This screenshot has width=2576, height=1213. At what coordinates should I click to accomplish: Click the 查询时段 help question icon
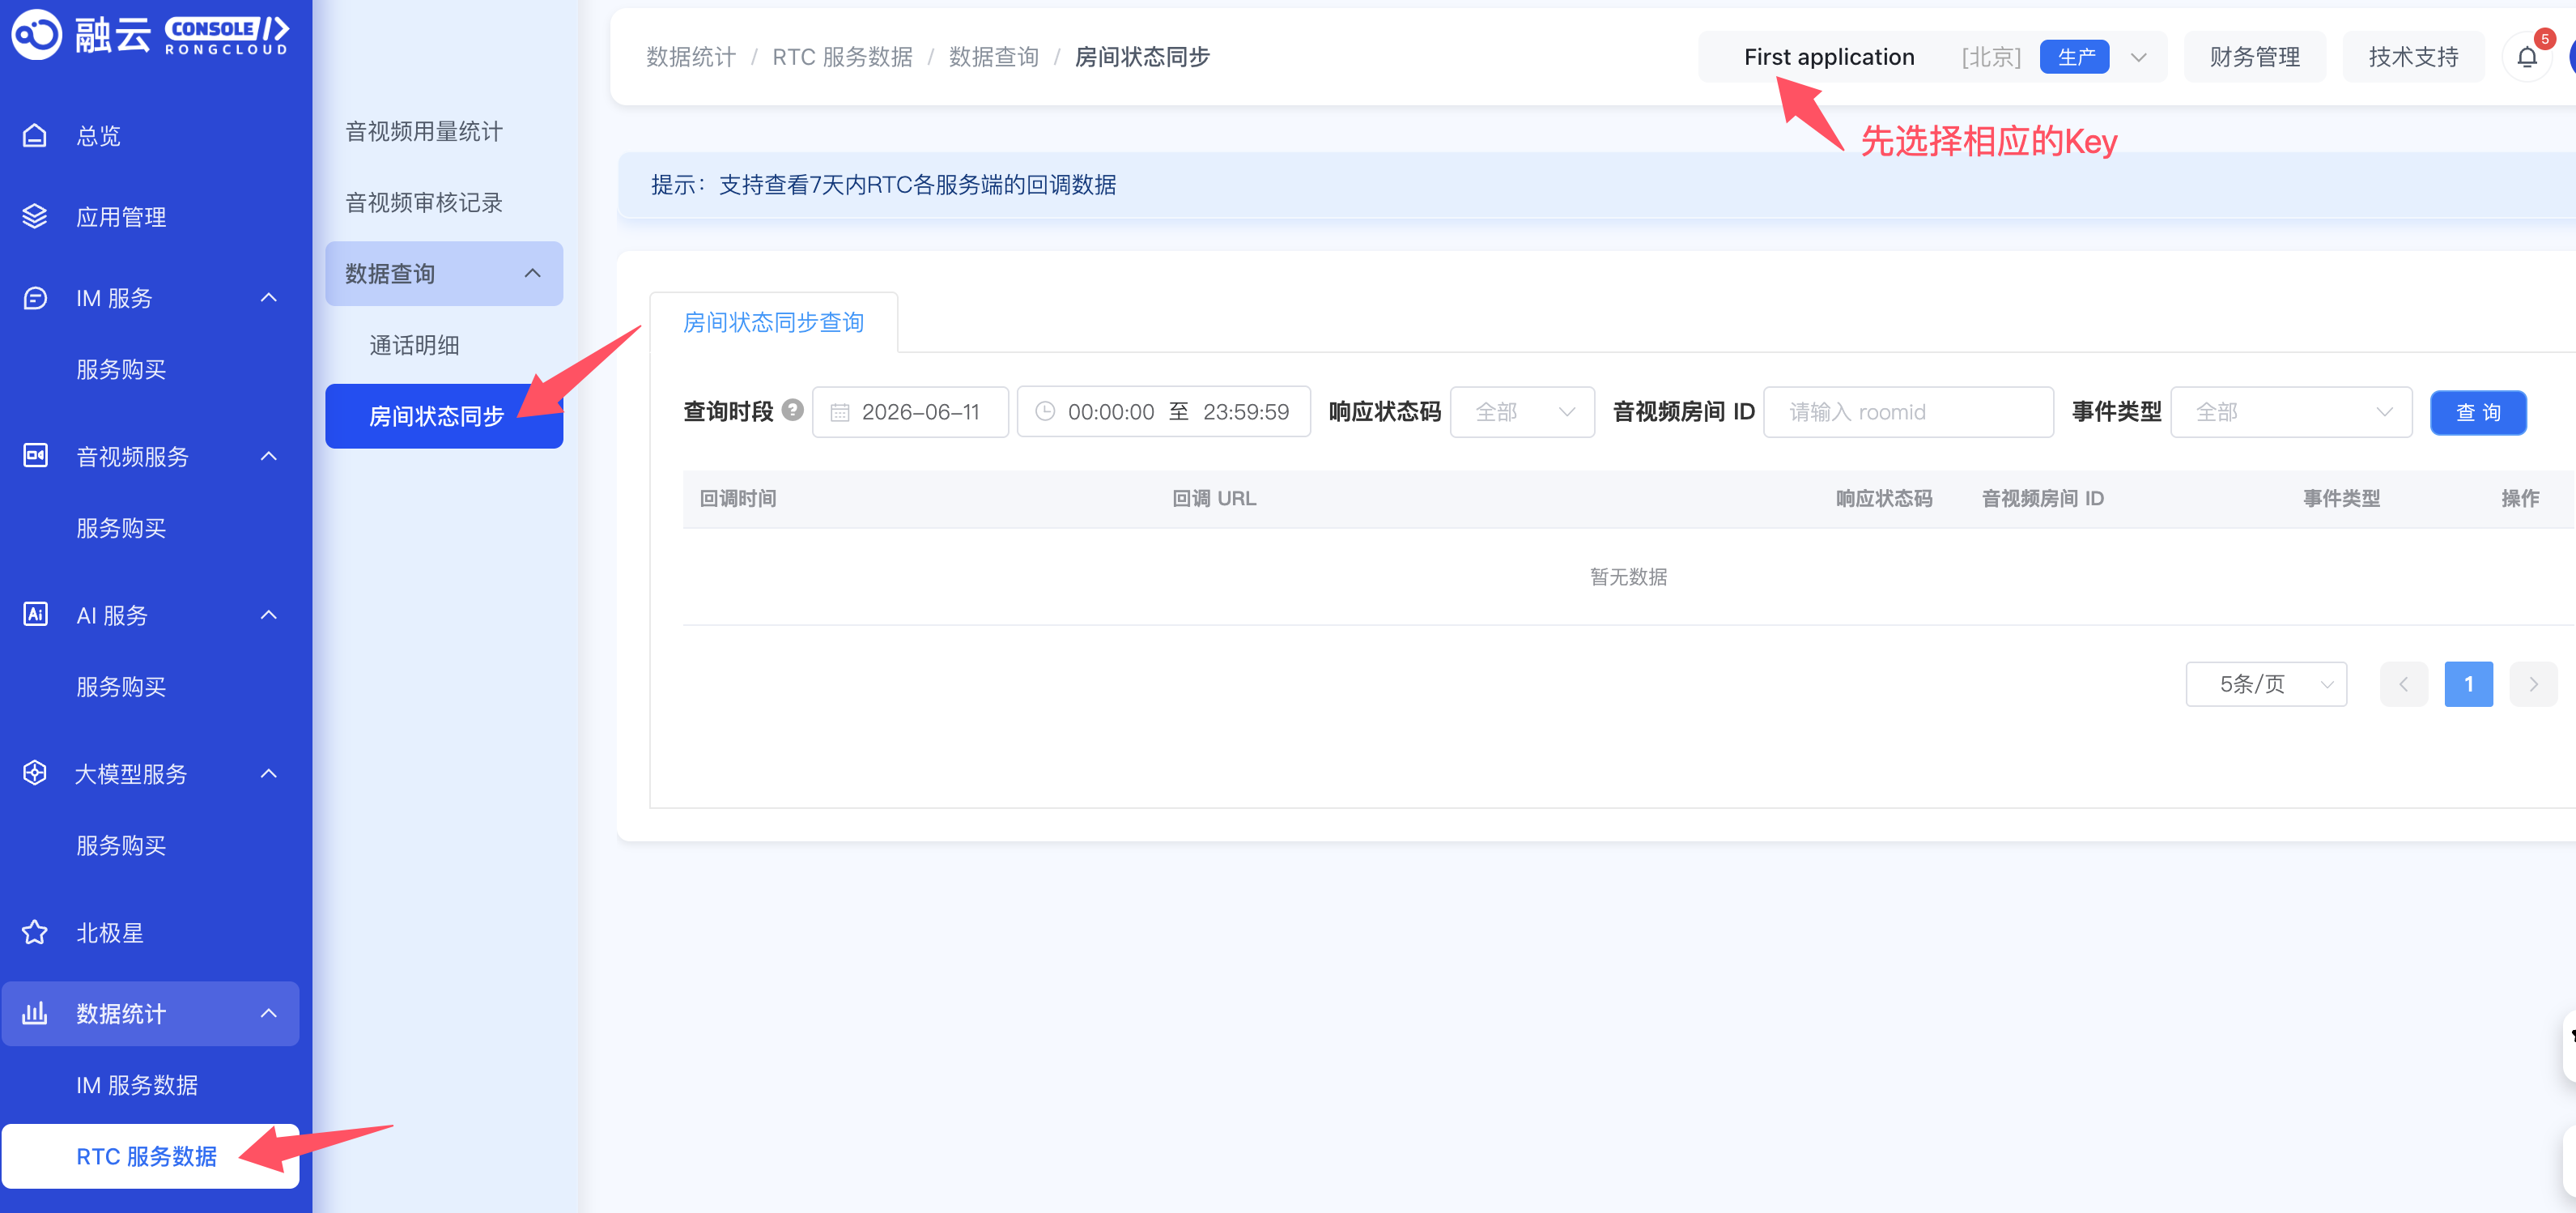(x=793, y=410)
